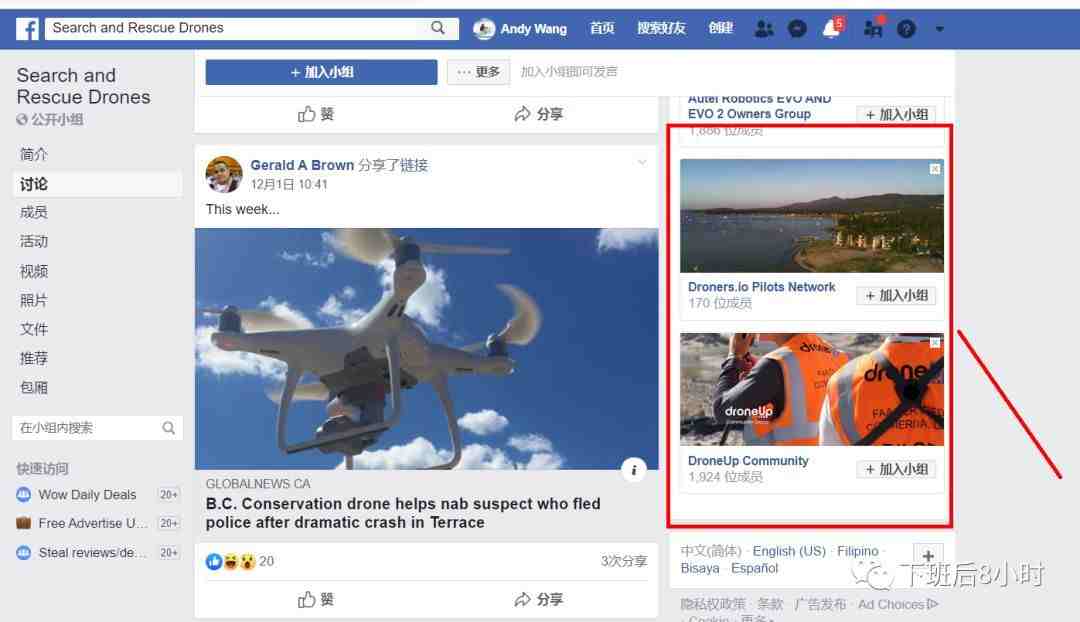Click info icon on drone photo
This screenshot has height=622, width=1080.
click(x=634, y=470)
